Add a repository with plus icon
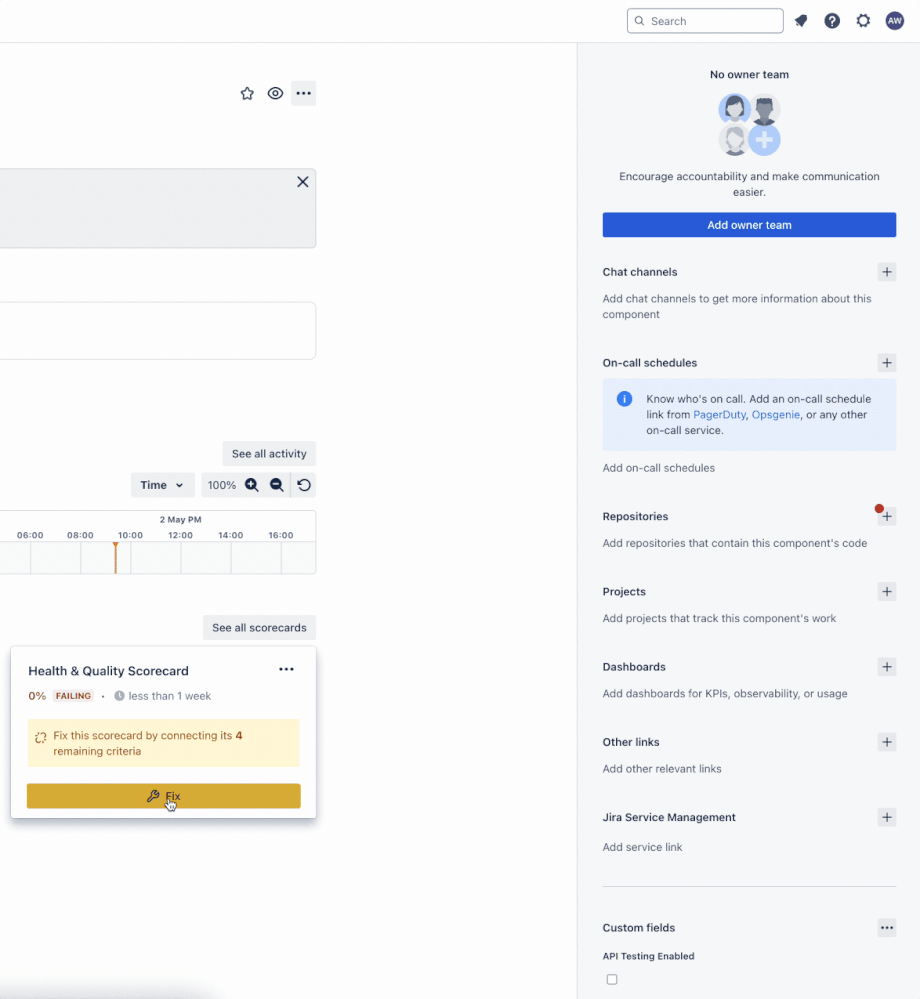This screenshot has width=920, height=999. (x=887, y=517)
